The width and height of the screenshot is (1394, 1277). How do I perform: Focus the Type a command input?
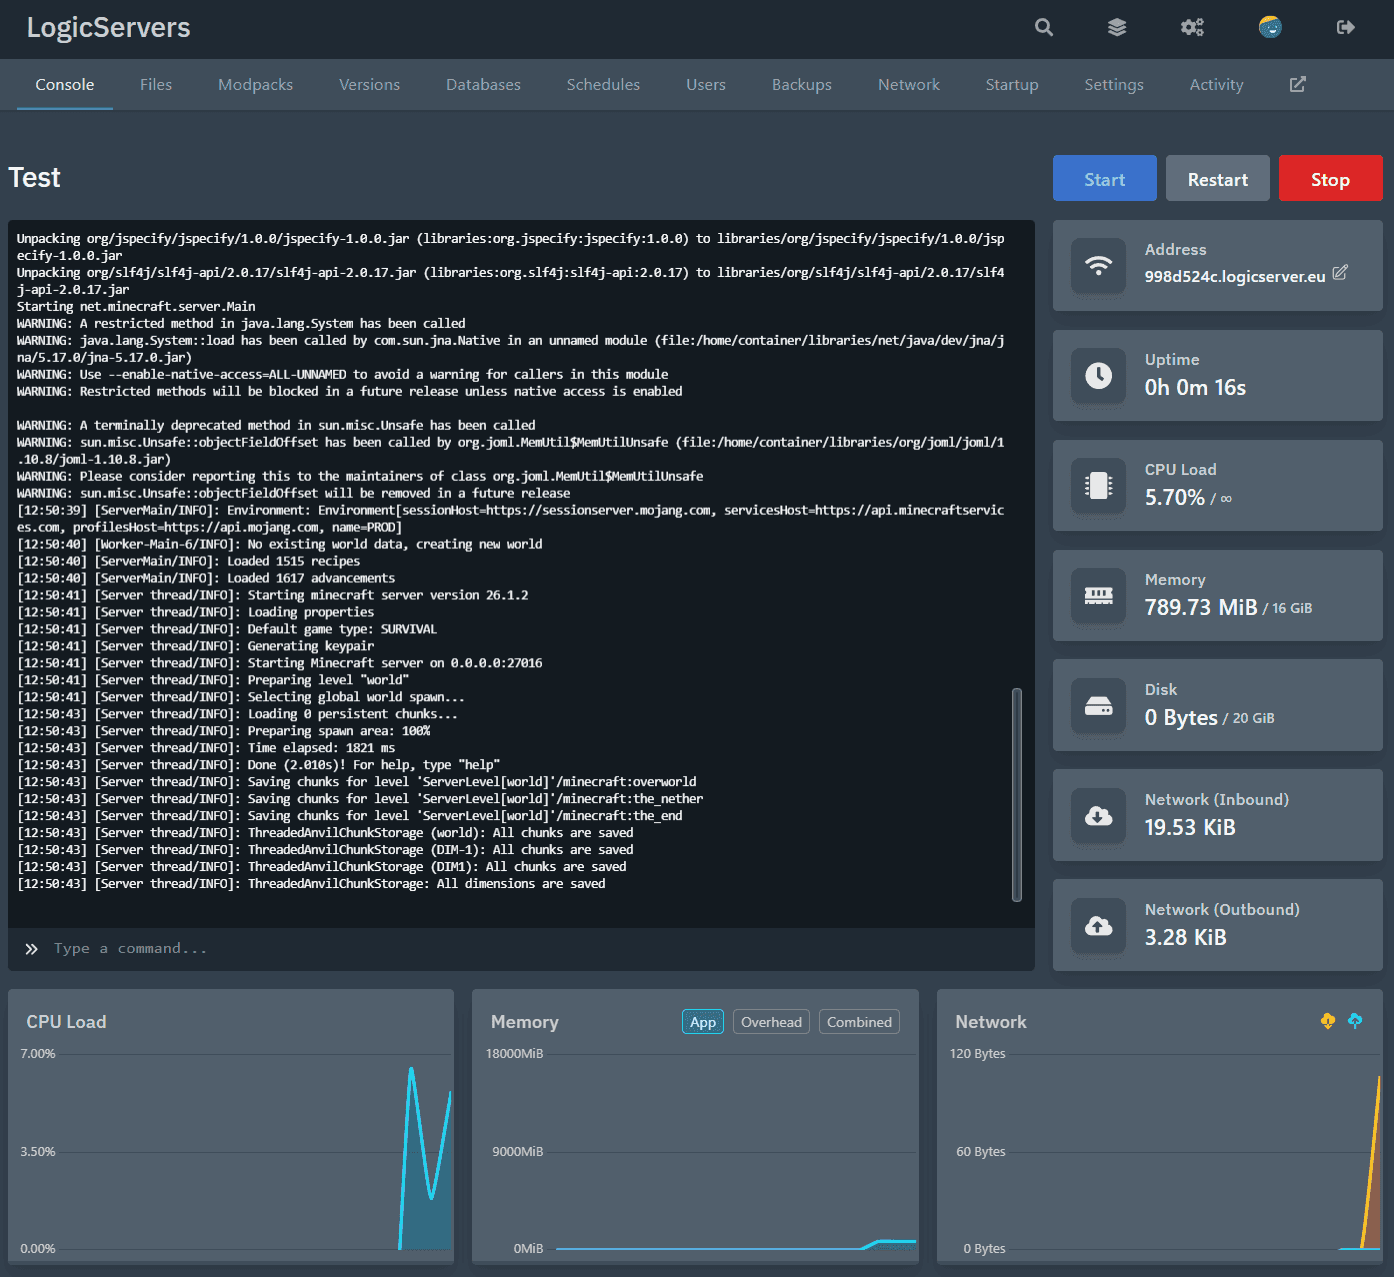click(521, 949)
